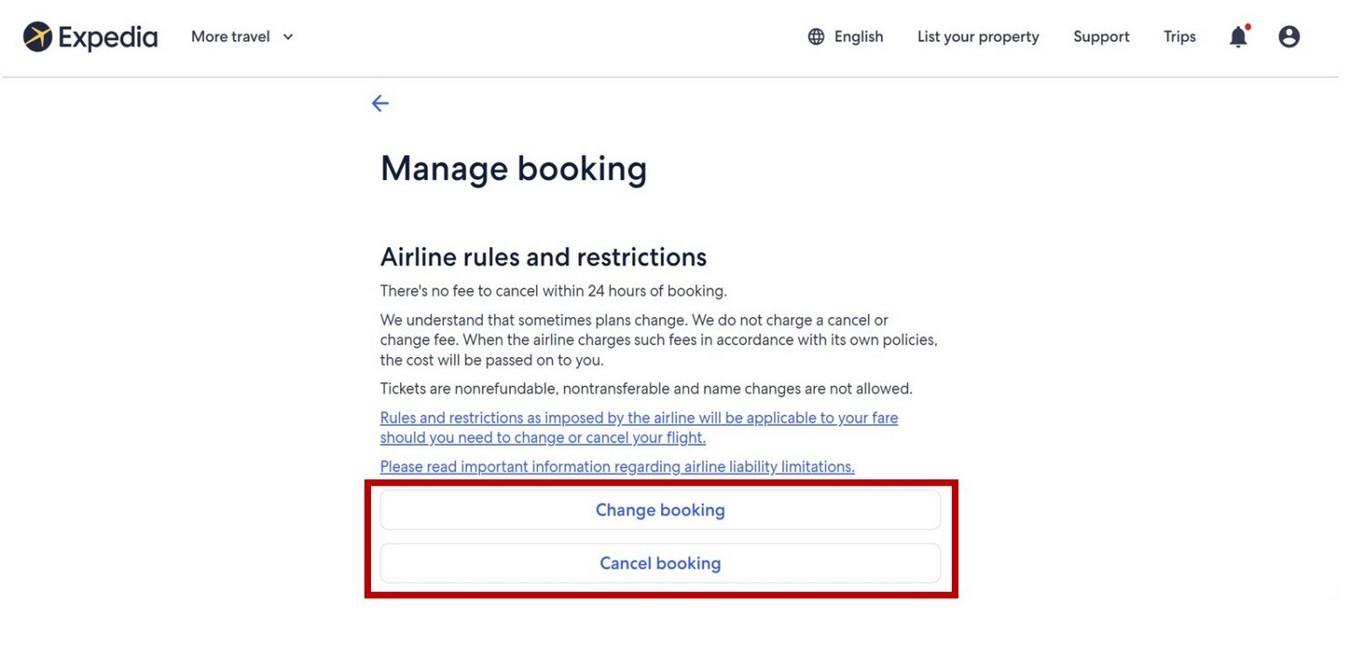
Task: Open List your property
Action: click(x=978, y=37)
